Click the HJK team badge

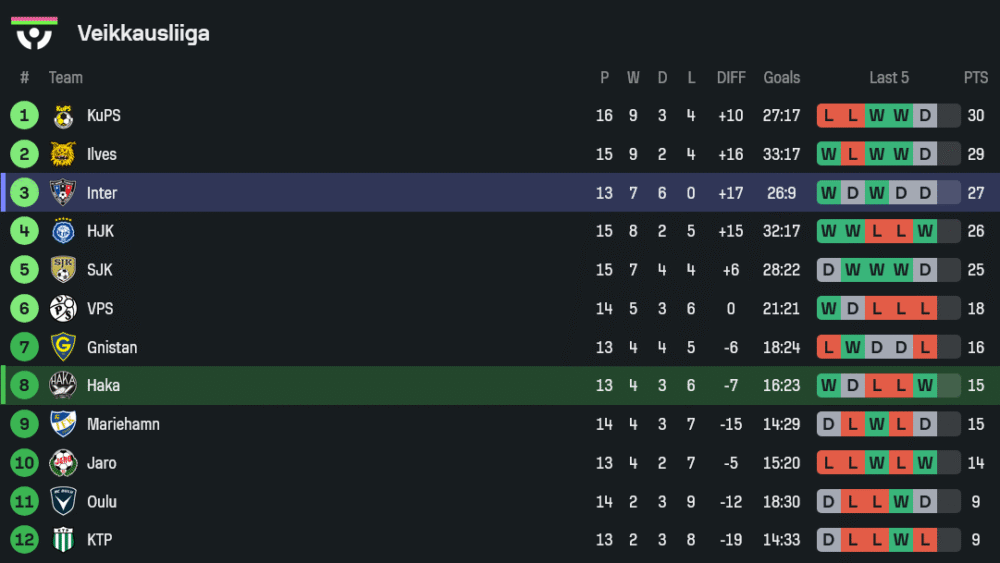pyautogui.click(x=63, y=231)
